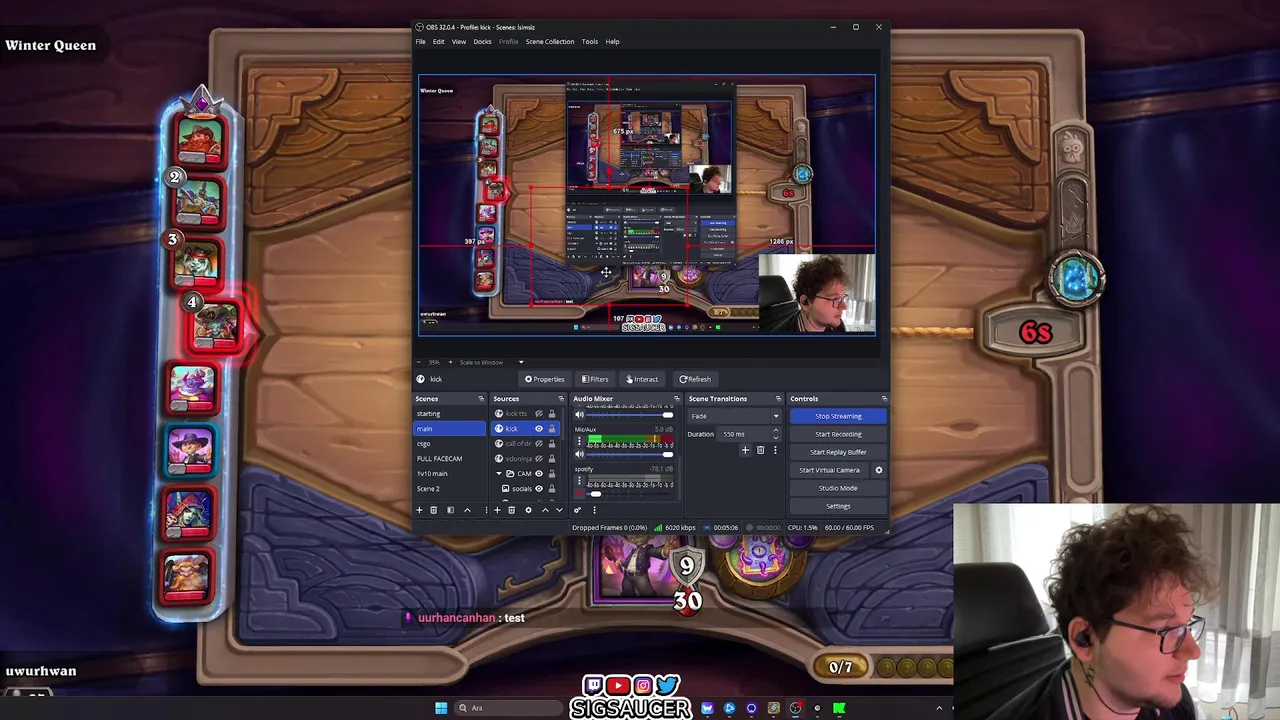Screen dimensions: 1280x720
Task: Open the Scene Collection menu
Action: pyautogui.click(x=550, y=42)
